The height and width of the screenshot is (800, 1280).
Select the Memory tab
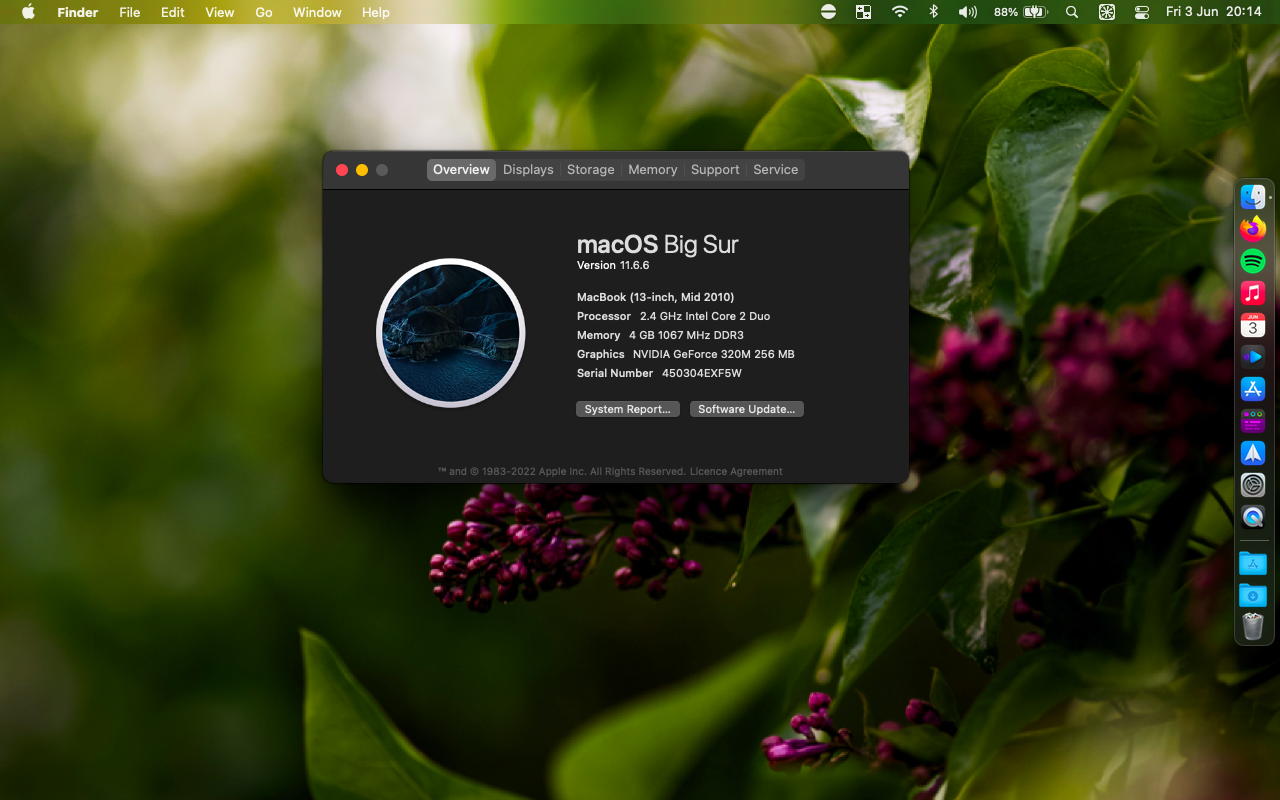pyautogui.click(x=653, y=170)
